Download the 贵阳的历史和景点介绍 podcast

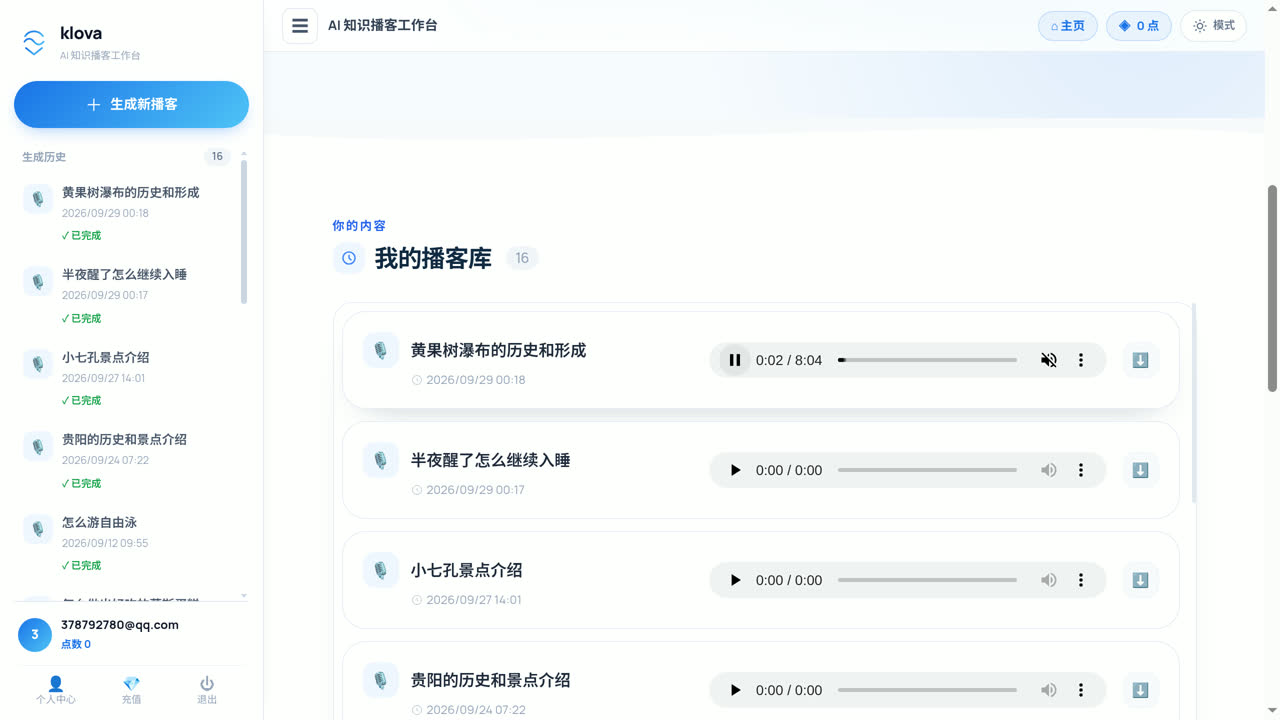tap(1140, 690)
